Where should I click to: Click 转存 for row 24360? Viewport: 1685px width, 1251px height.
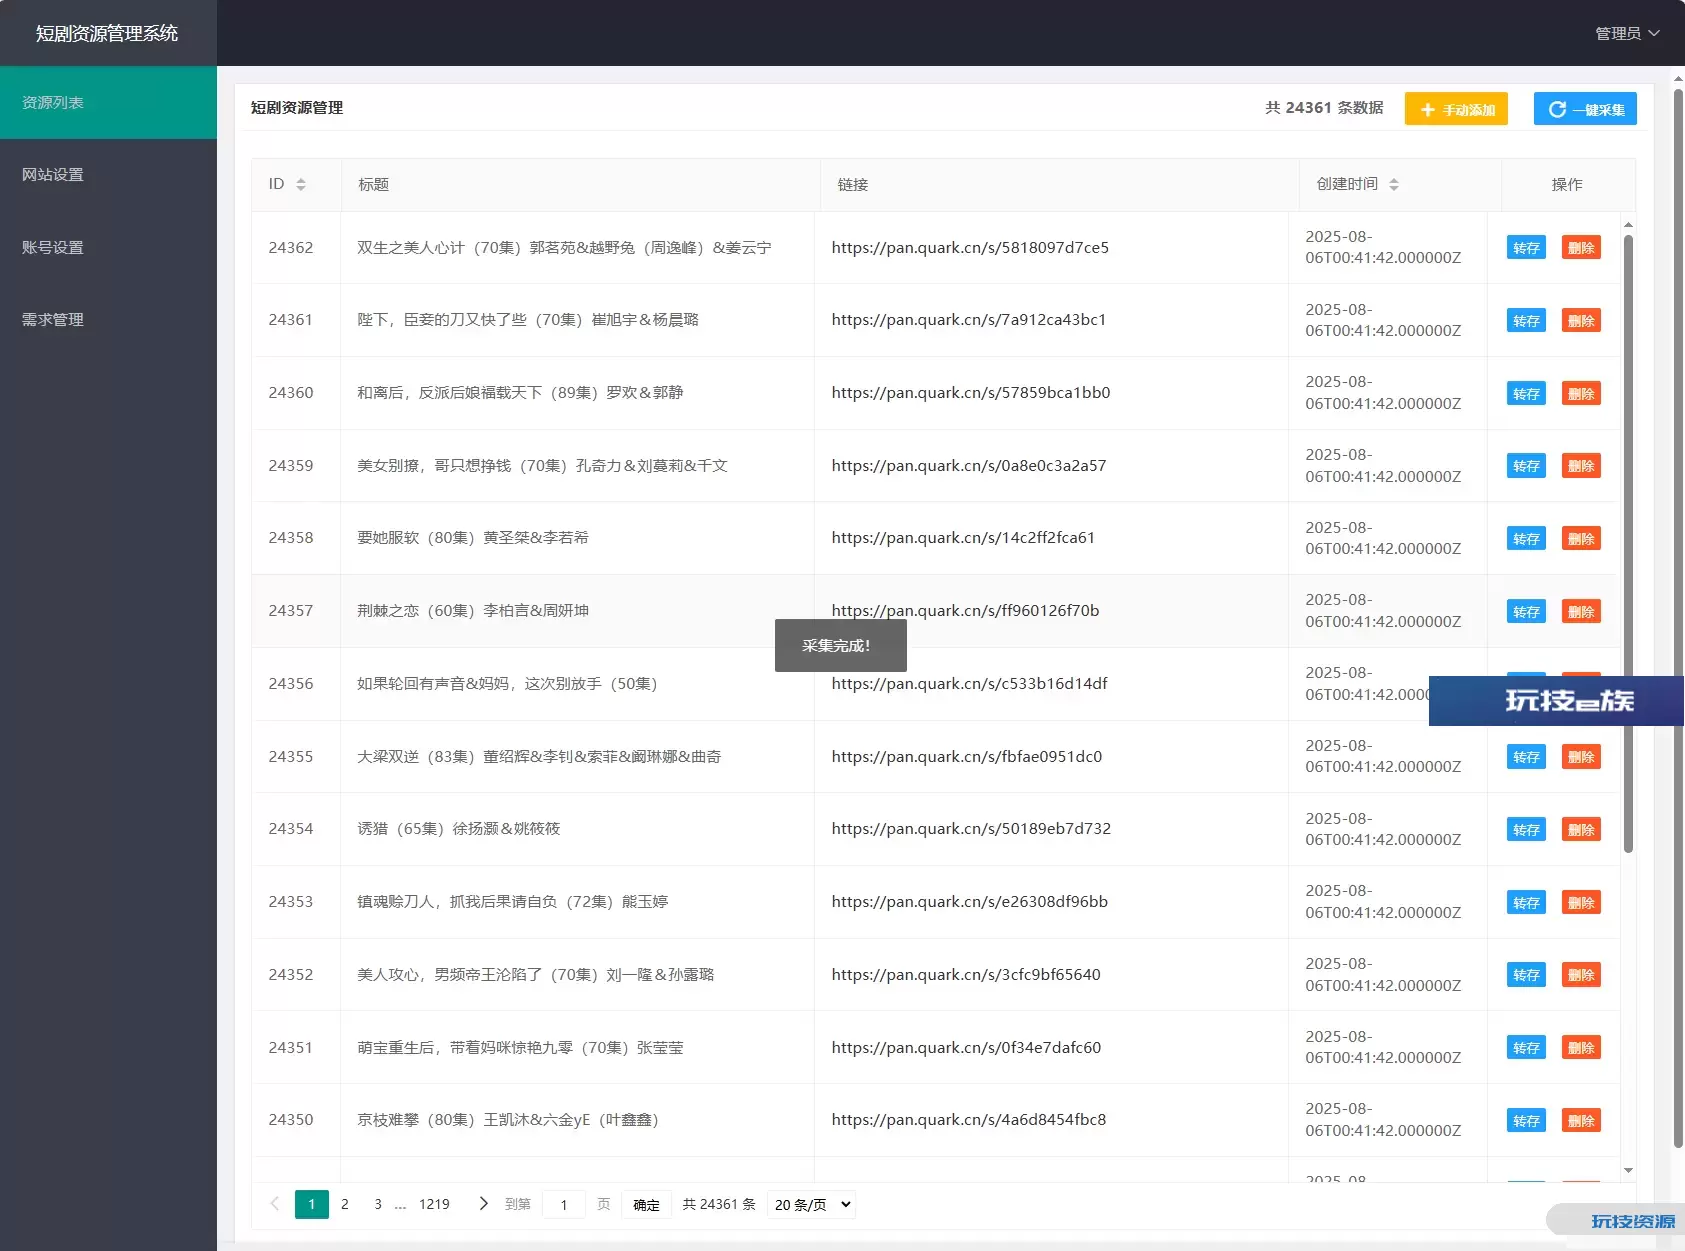(x=1526, y=394)
